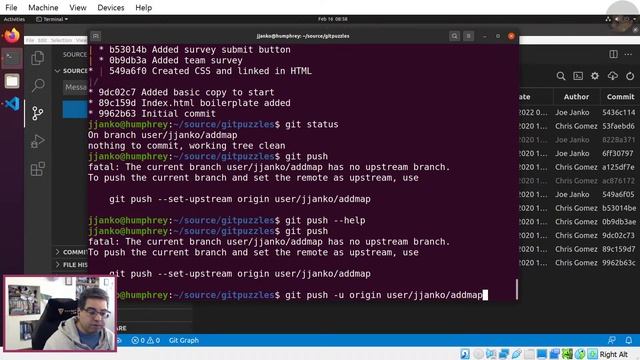Click the Commit column header
The width and height of the screenshot is (640, 360).
pos(620,97)
